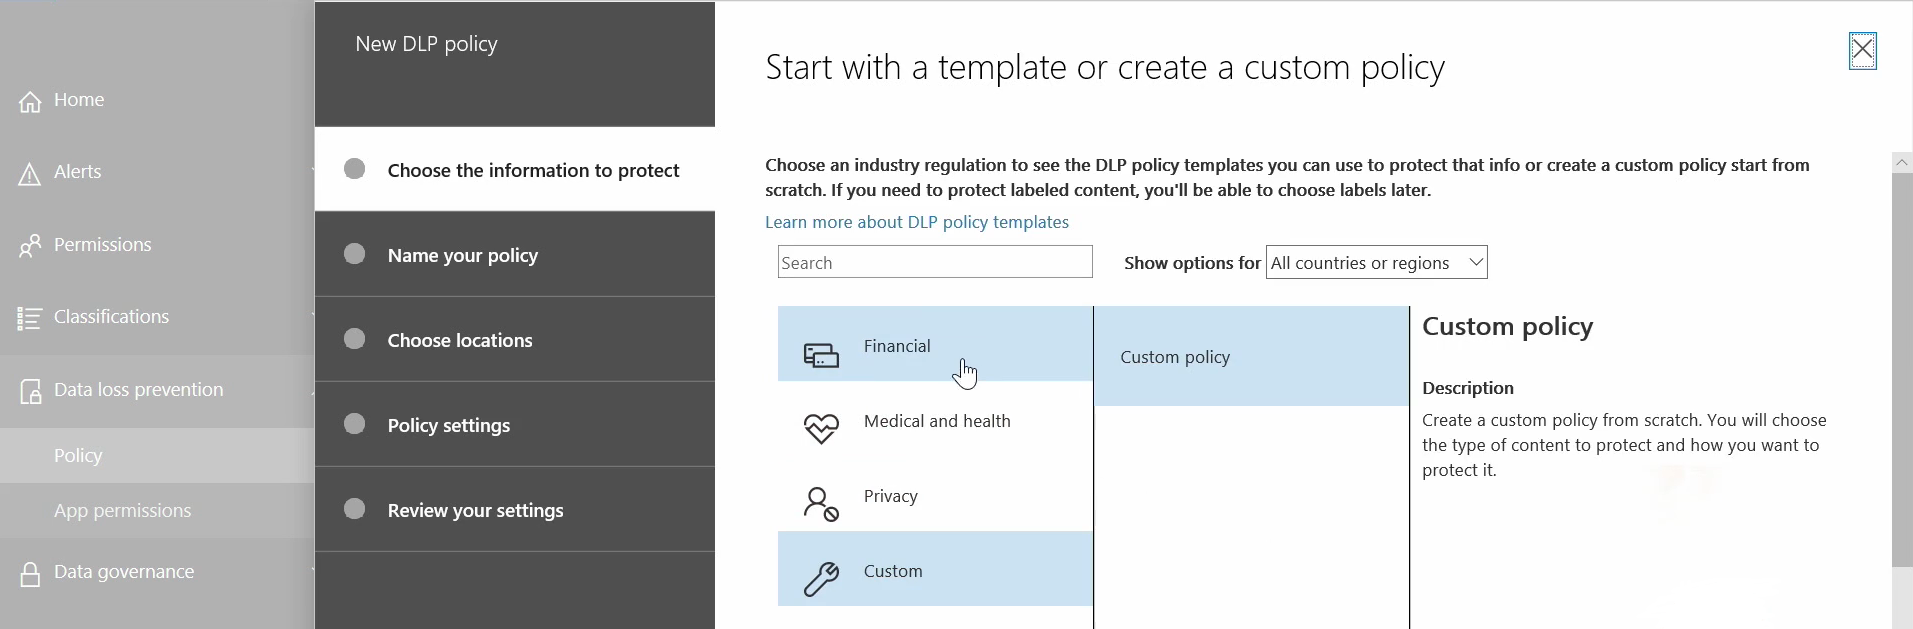1913x629 pixels.
Task: Select the Policy settings step
Action: pyautogui.click(x=449, y=426)
